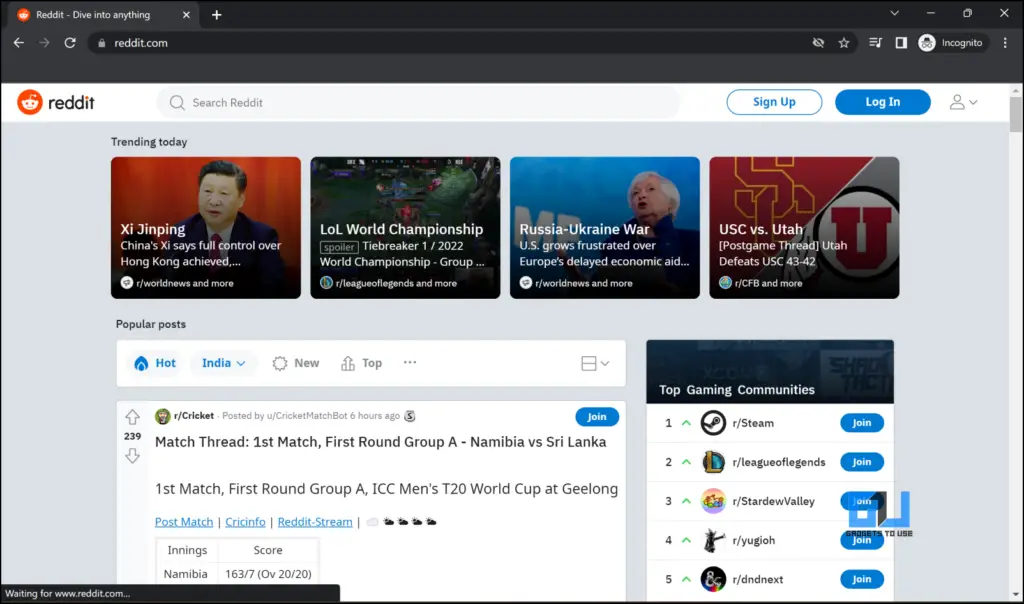Click the Search Reddit input field
This screenshot has width=1024, height=604.
[x=400, y=102]
